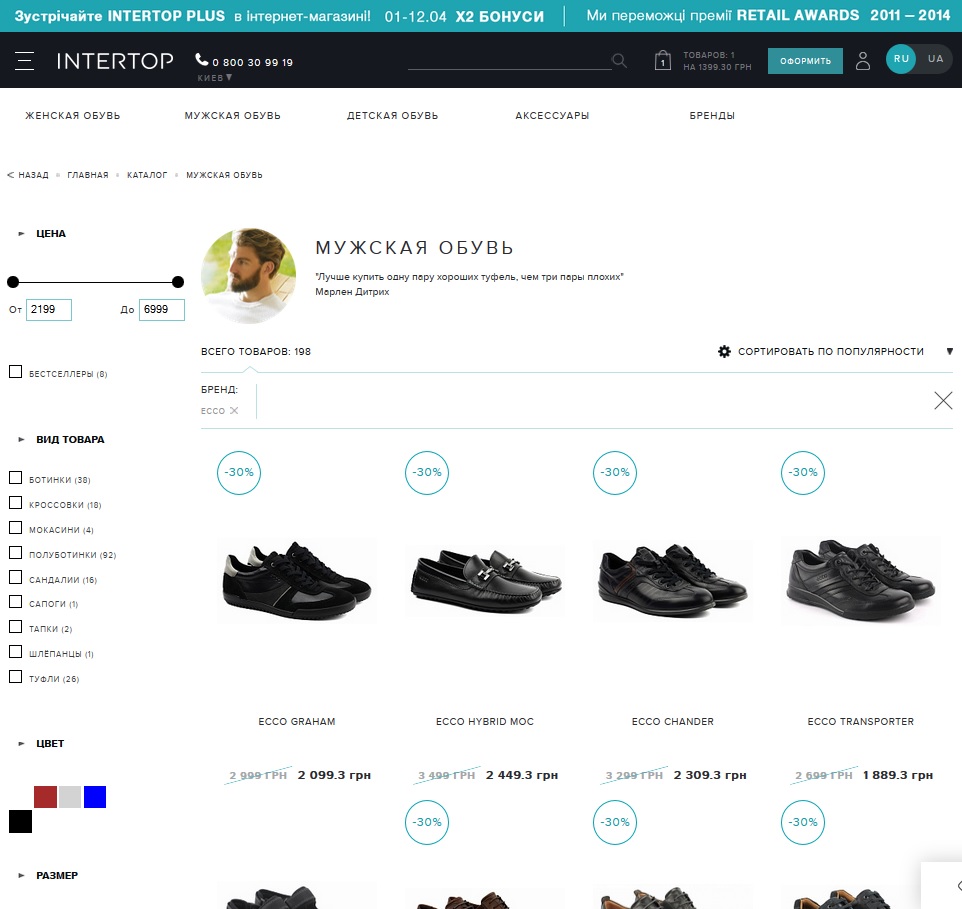Open Мужская обувь menu
The height and width of the screenshot is (909, 962).
pyautogui.click(x=233, y=115)
